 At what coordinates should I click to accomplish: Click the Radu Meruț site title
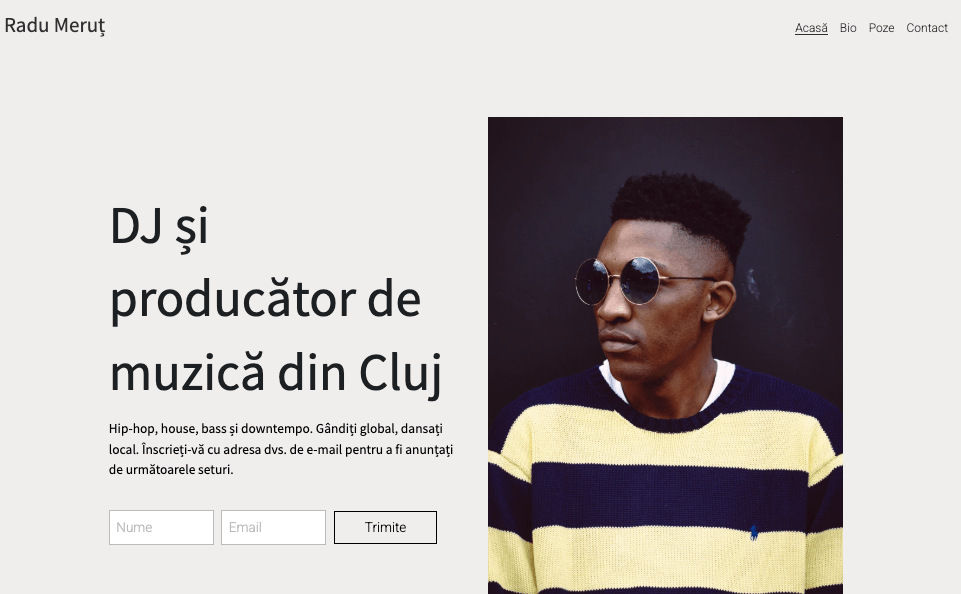pos(55,26)
